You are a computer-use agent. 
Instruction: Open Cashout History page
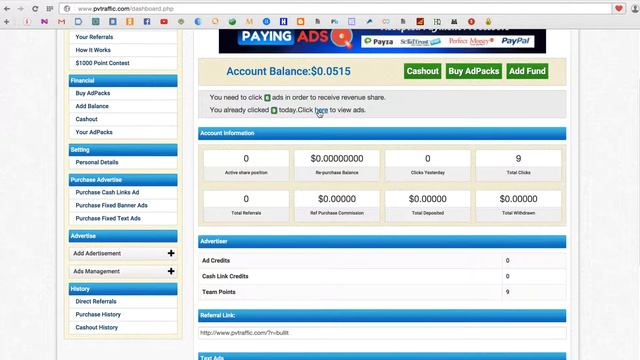(x=96, y=328)
